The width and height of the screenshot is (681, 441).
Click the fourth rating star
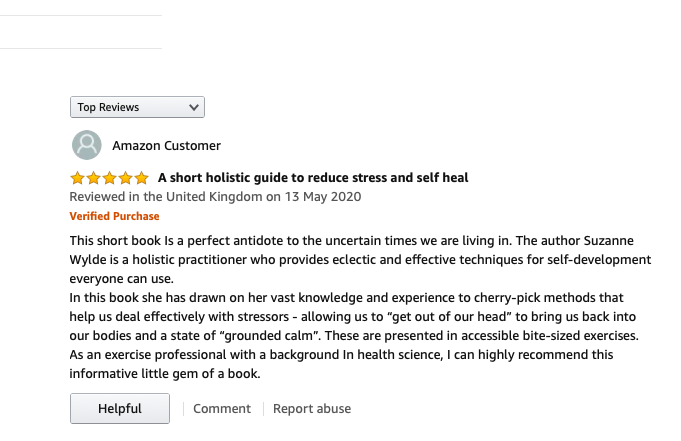coord(125,178)
